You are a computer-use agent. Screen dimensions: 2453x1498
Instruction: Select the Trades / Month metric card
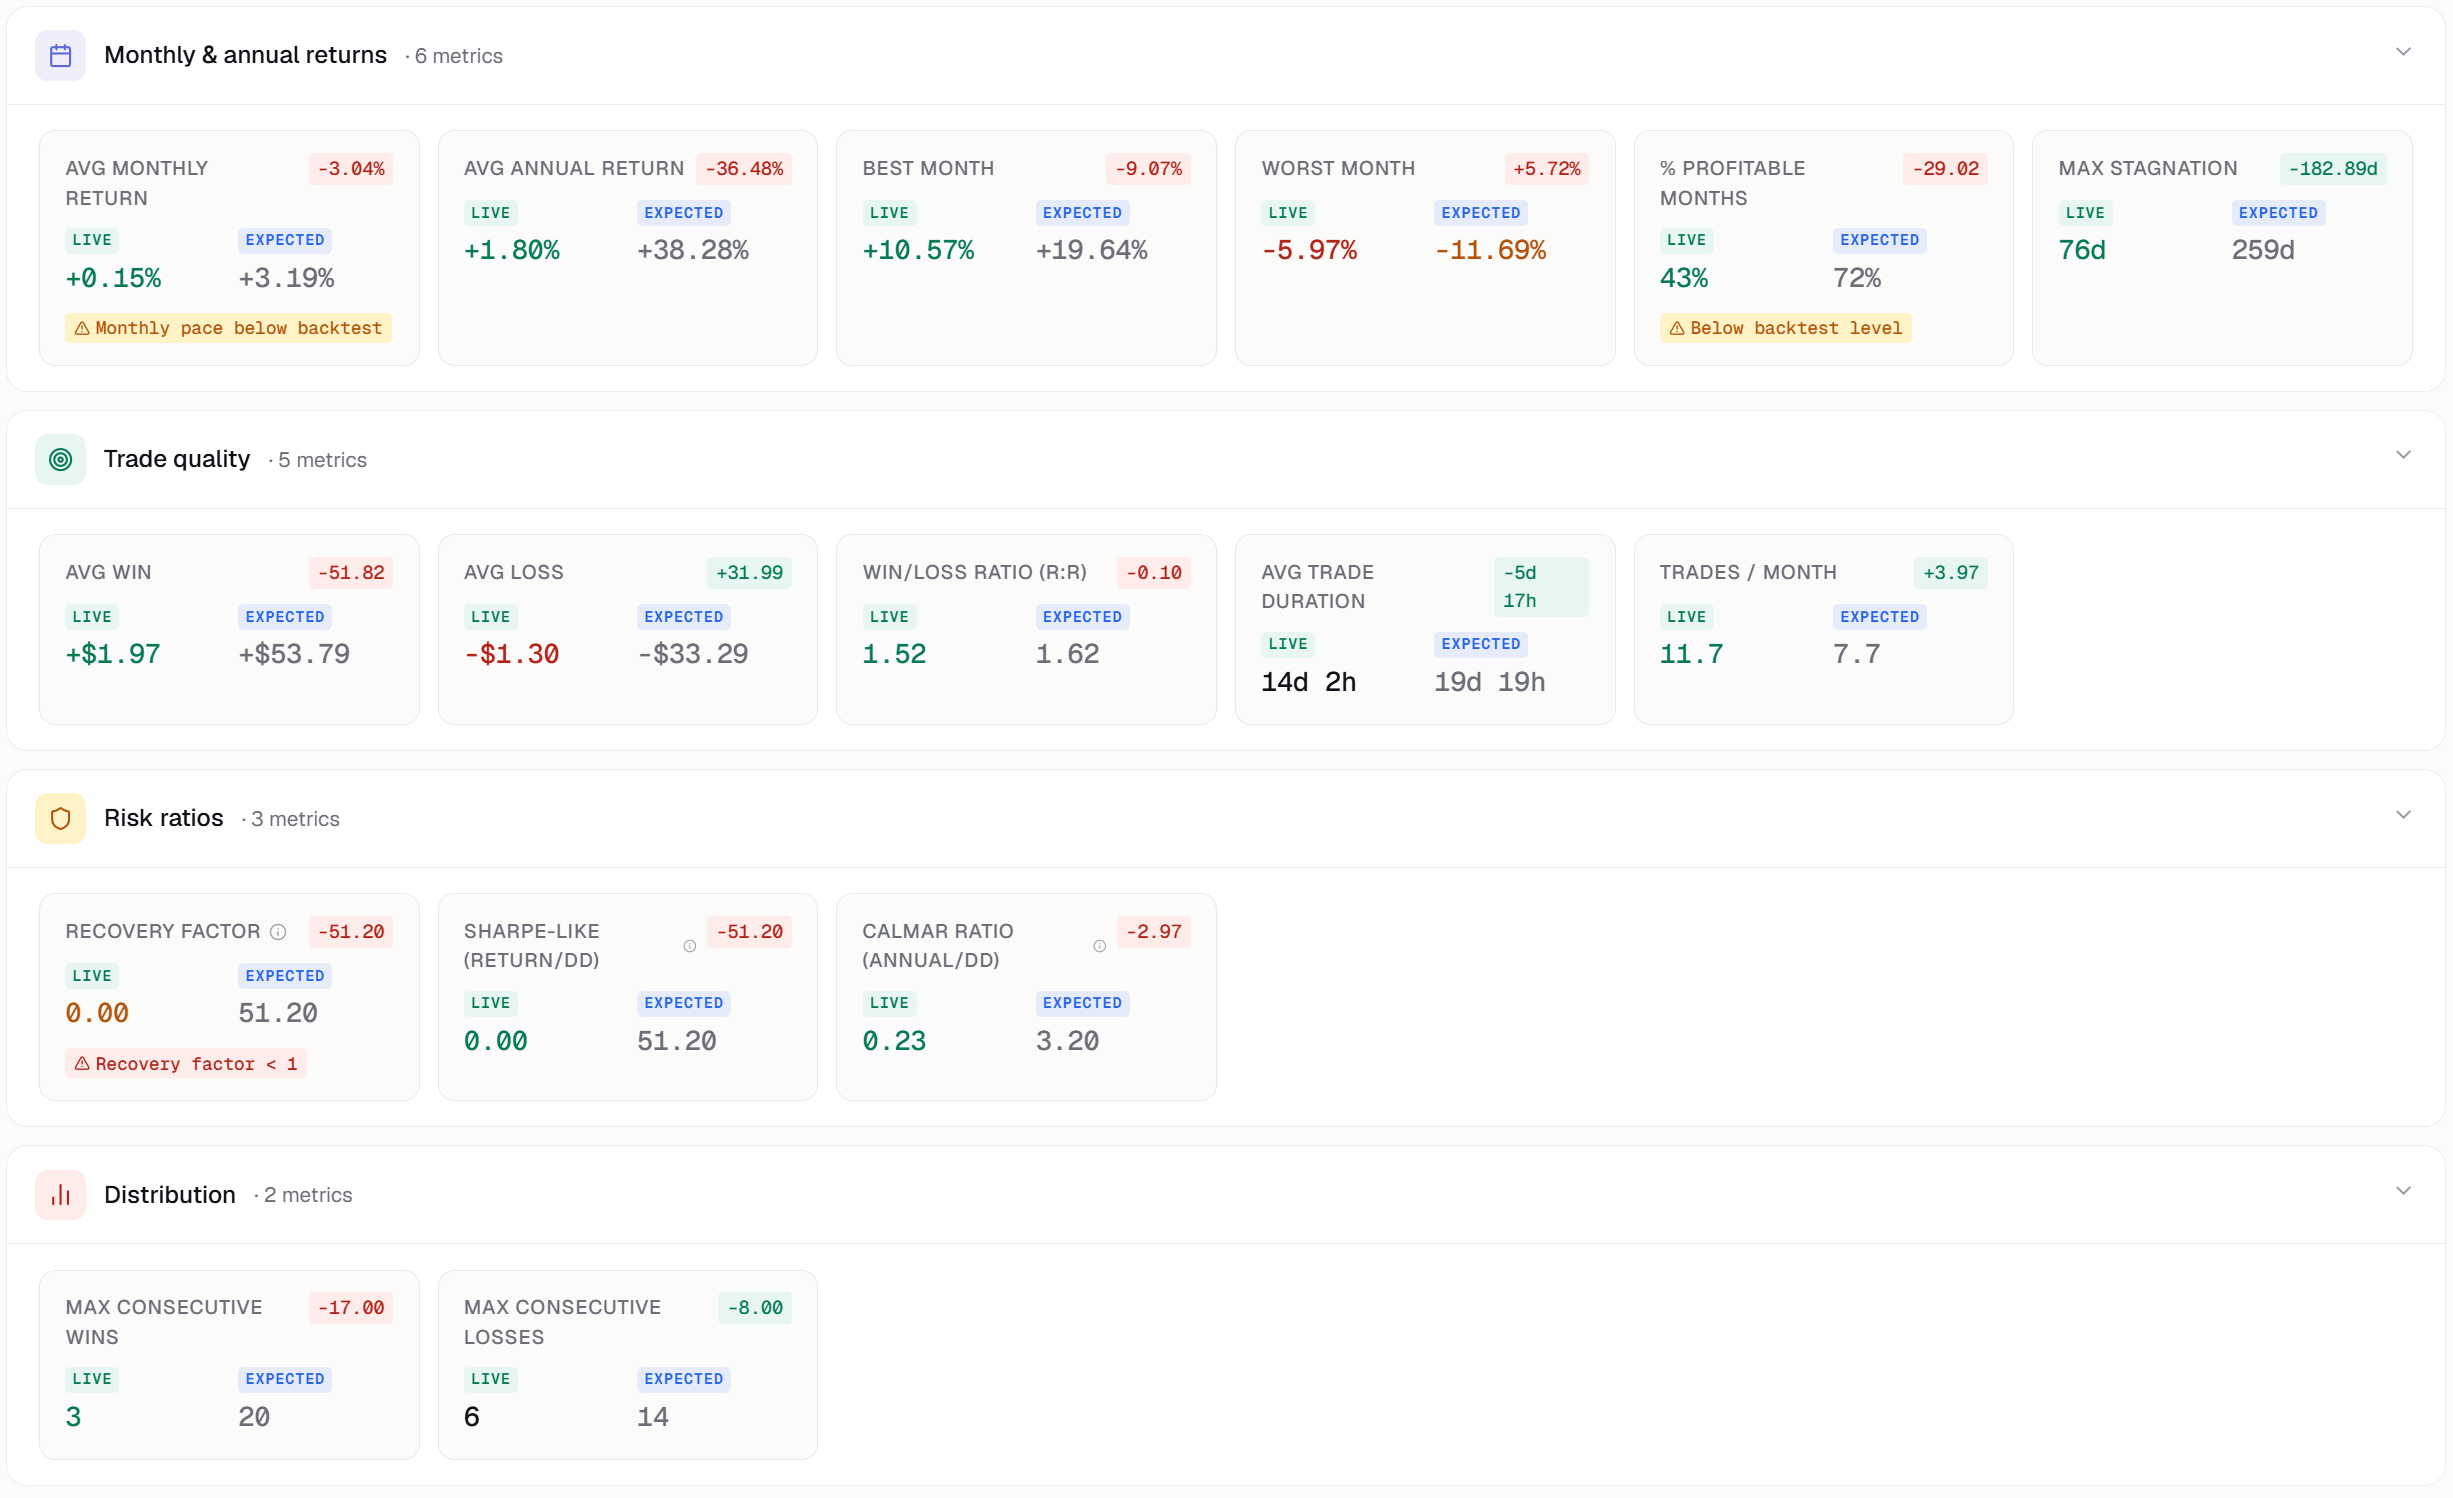1822,629
